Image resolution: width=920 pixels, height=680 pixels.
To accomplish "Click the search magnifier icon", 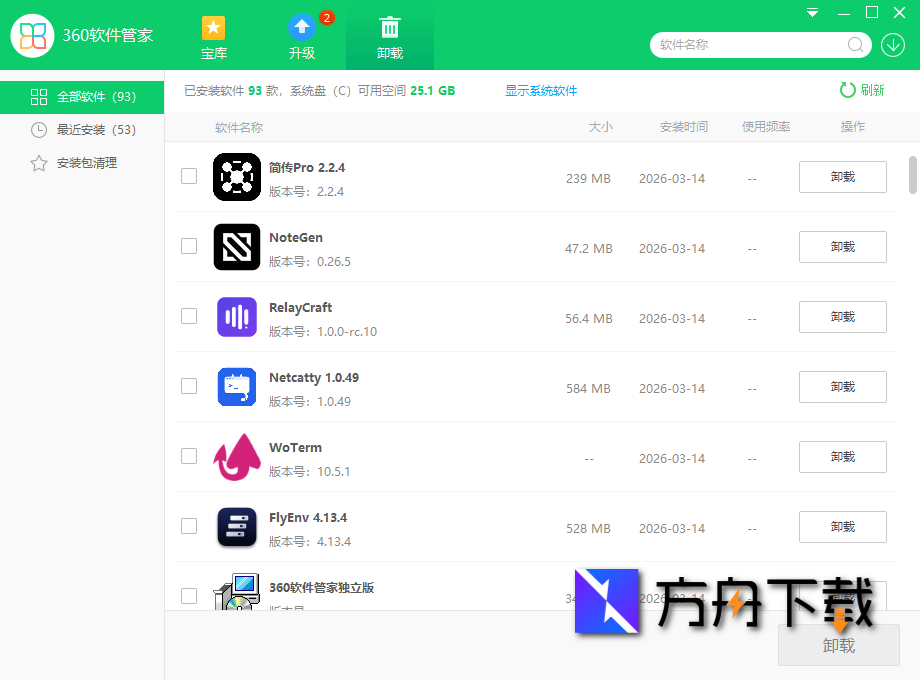I will (x=855, y=45).
